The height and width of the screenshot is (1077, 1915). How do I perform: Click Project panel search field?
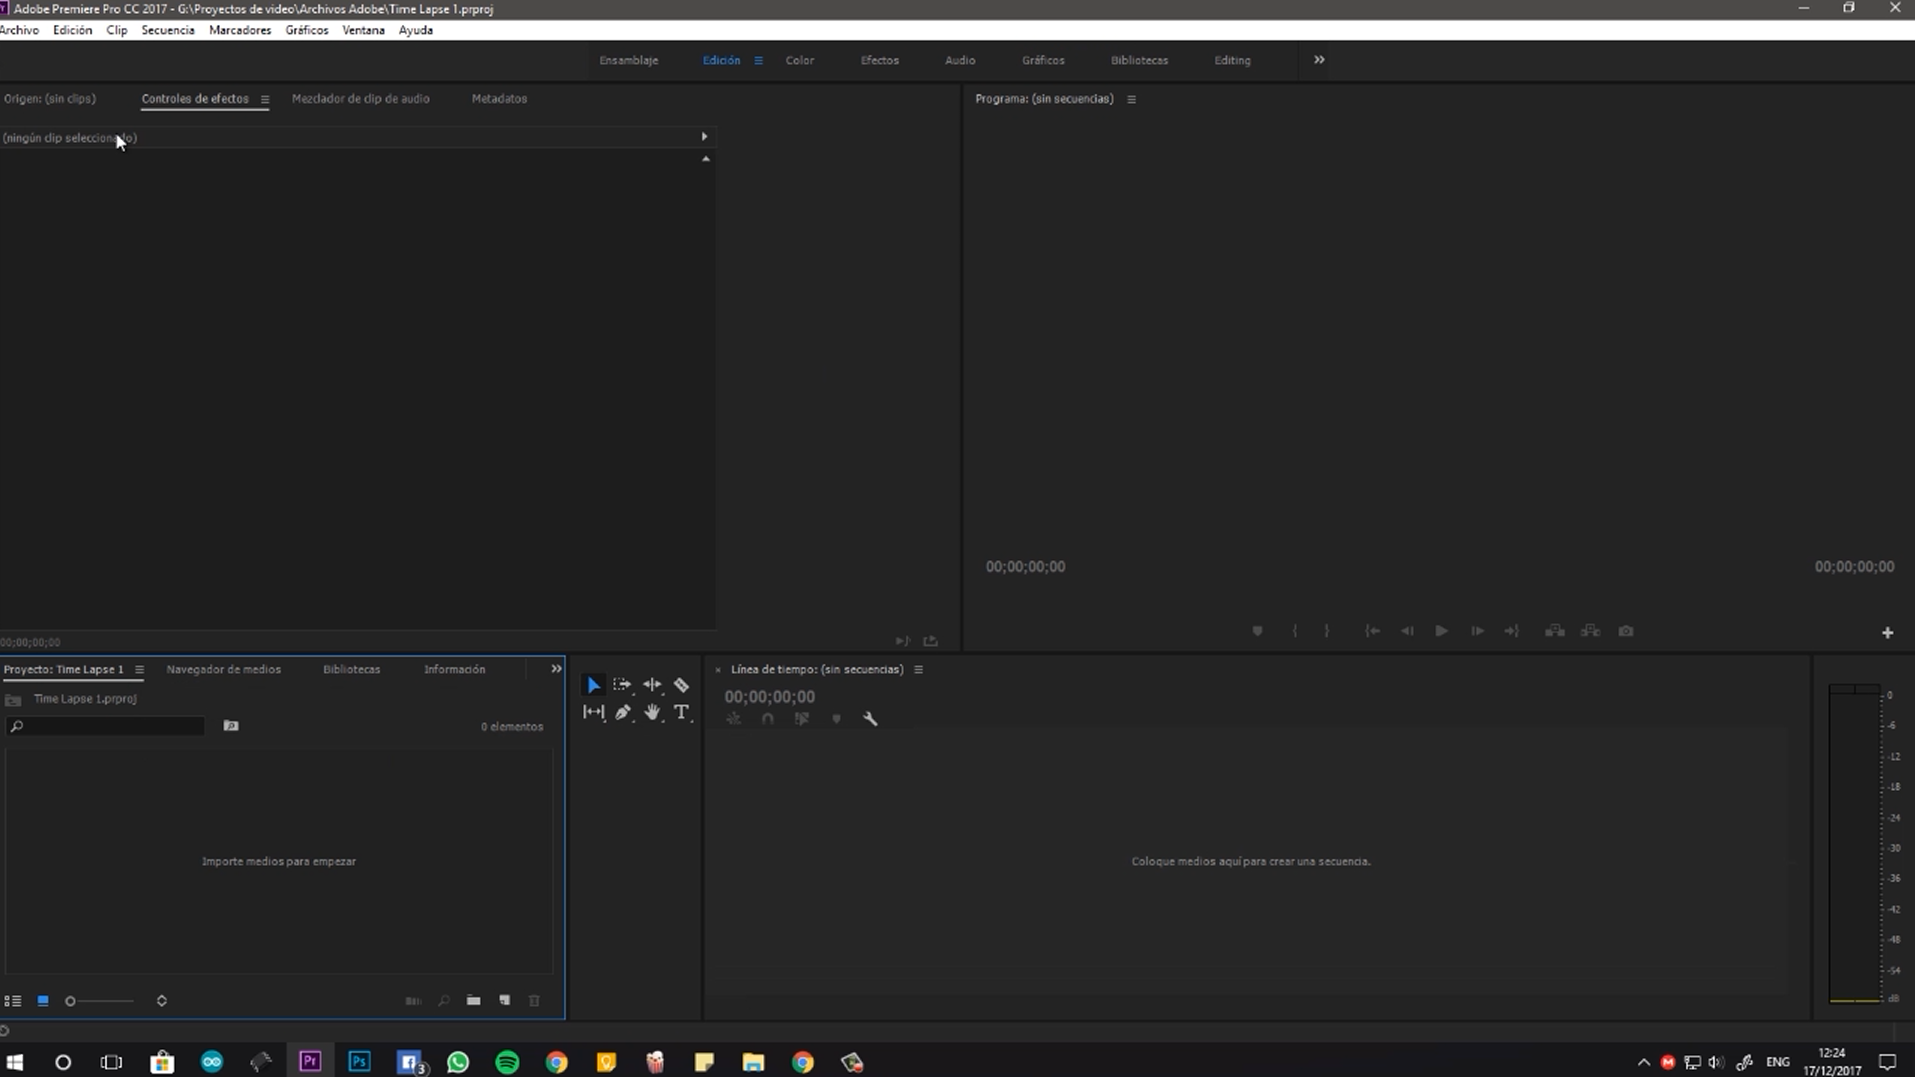click(x=105, y=726)
